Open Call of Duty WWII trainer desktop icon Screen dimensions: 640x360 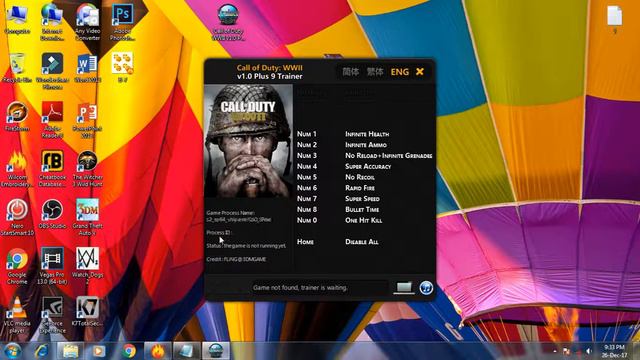[228, 22]
